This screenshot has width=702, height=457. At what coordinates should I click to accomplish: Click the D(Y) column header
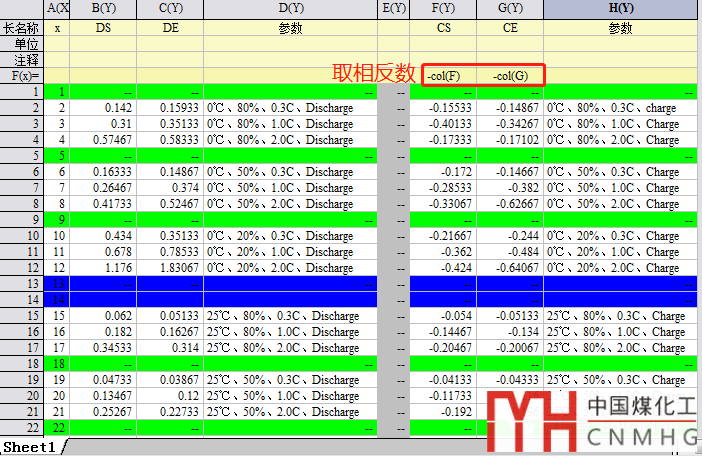coord(290,9)
